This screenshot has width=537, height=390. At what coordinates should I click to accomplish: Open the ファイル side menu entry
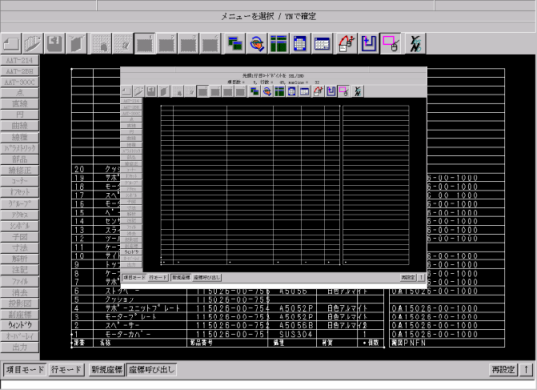point(20,281)
